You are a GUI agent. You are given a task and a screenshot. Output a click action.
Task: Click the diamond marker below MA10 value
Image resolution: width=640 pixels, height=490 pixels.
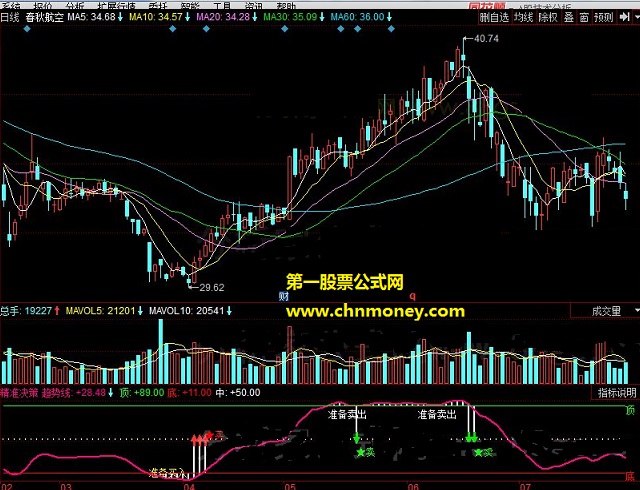tap(173, 29)
